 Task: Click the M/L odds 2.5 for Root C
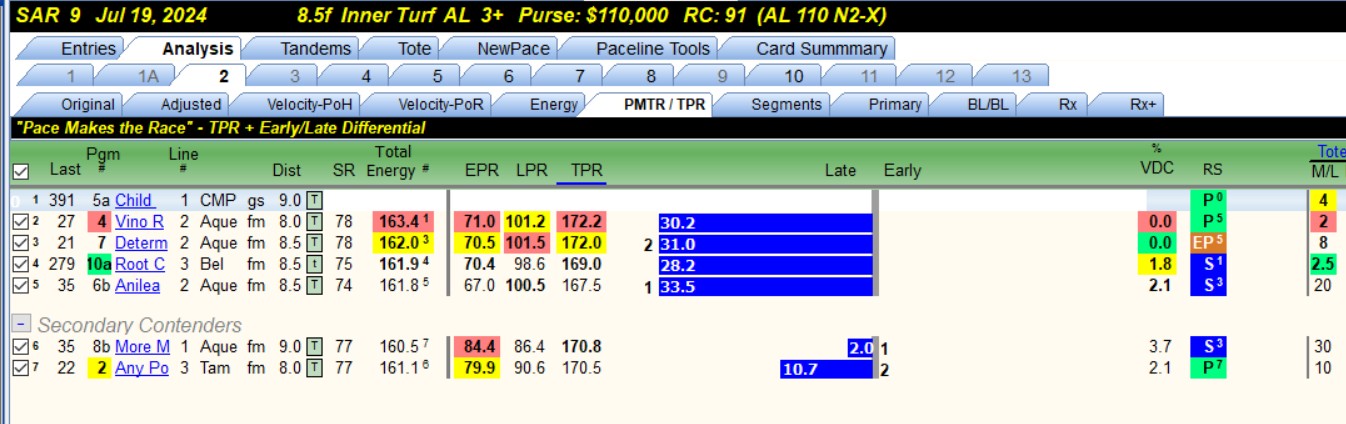pyautogui.click(x=1322, y=264)
